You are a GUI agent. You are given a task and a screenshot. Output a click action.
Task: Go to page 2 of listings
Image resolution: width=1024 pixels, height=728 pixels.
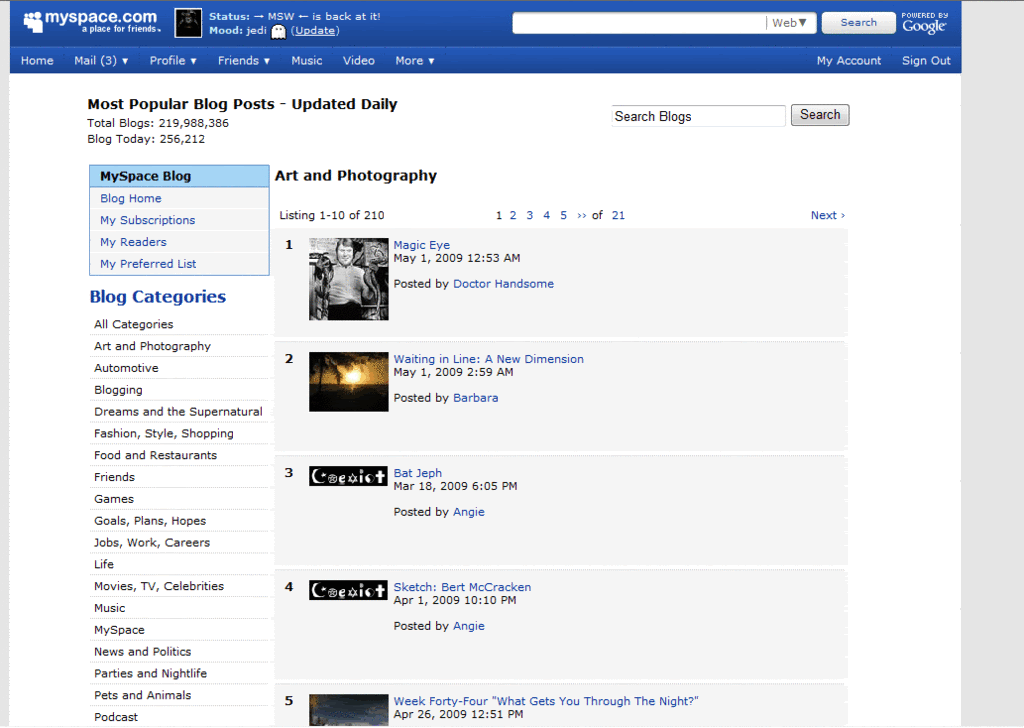pos(513,215)
